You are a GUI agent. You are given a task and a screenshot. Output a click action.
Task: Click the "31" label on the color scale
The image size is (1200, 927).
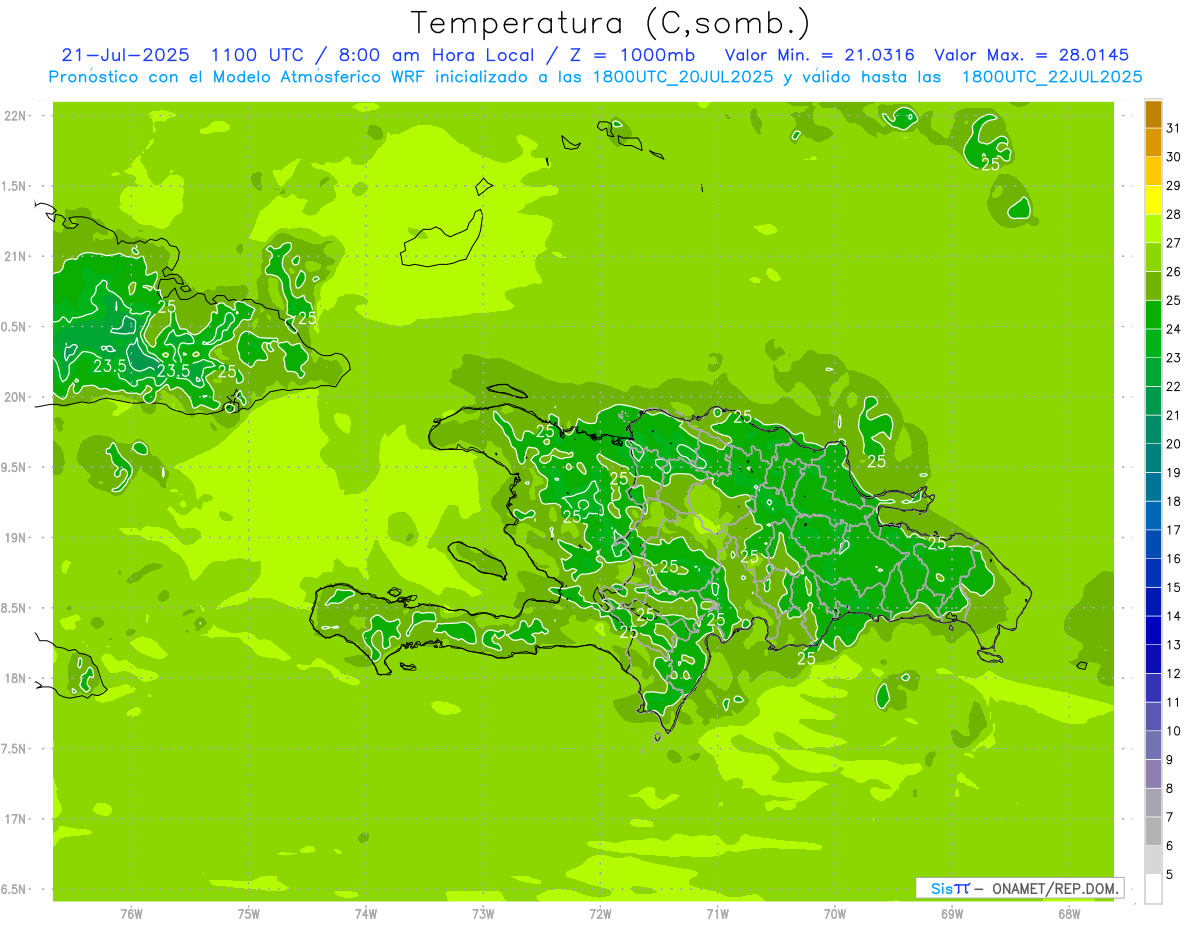click(1174, 128)
